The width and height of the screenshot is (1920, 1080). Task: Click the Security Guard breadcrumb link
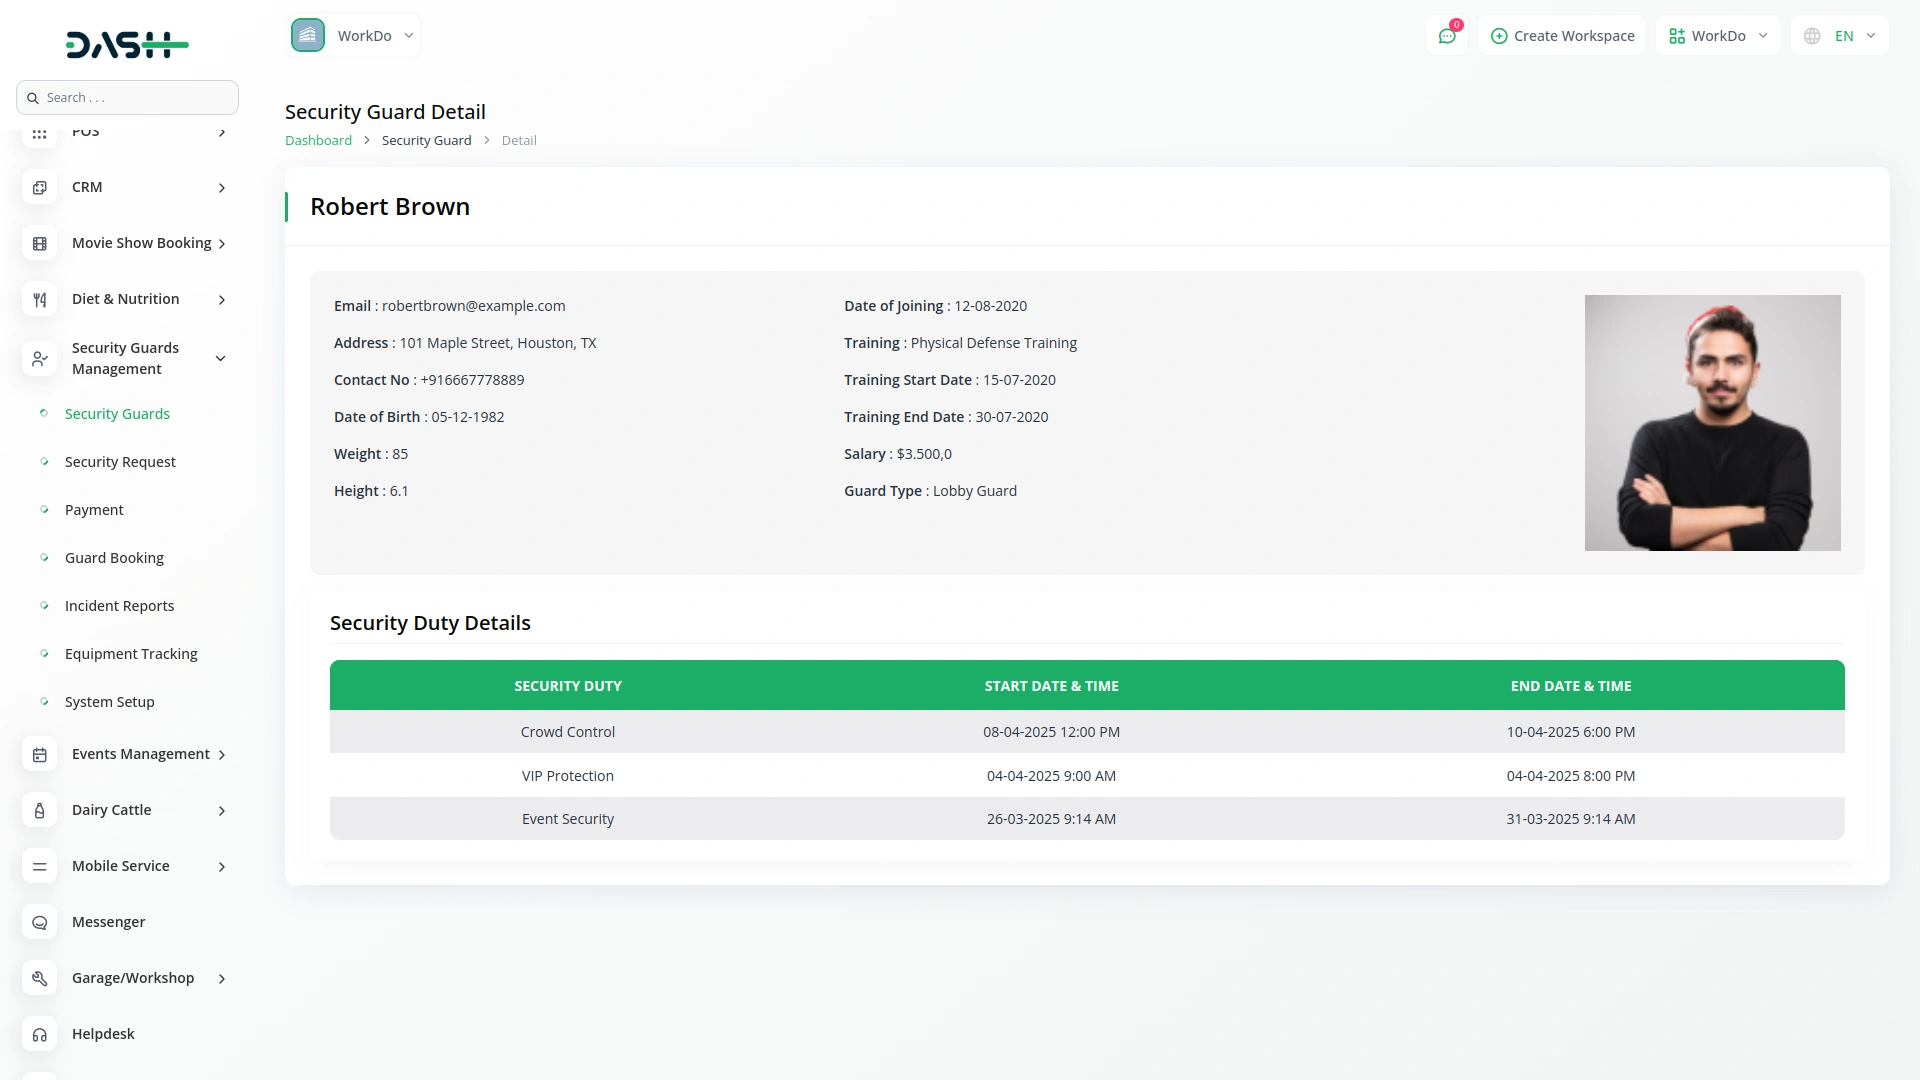(x=426, y=141)
